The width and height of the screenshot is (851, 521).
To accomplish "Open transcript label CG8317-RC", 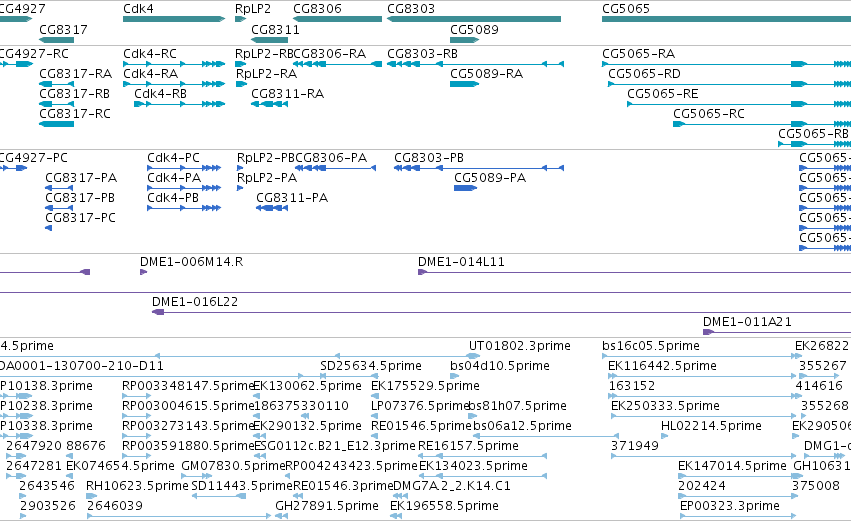I will point(75,114).
